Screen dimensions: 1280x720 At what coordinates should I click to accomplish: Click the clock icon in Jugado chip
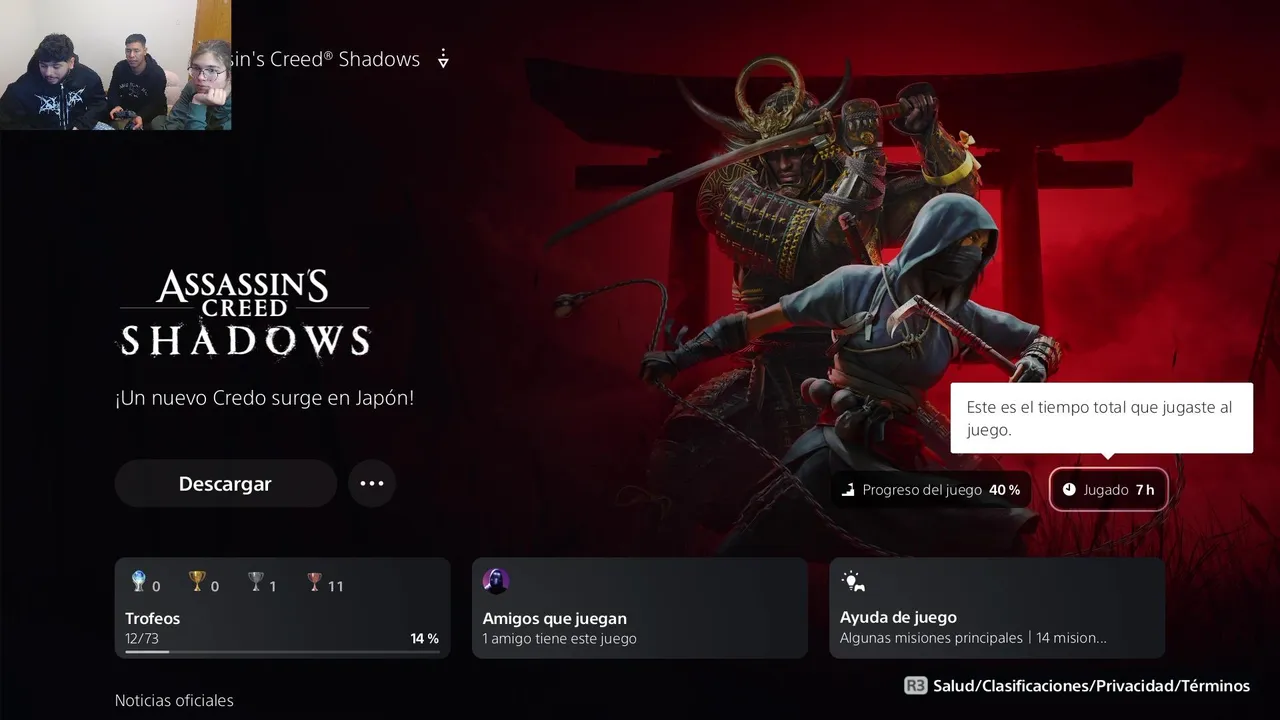pyautogui.click(x=1069, y=490)
